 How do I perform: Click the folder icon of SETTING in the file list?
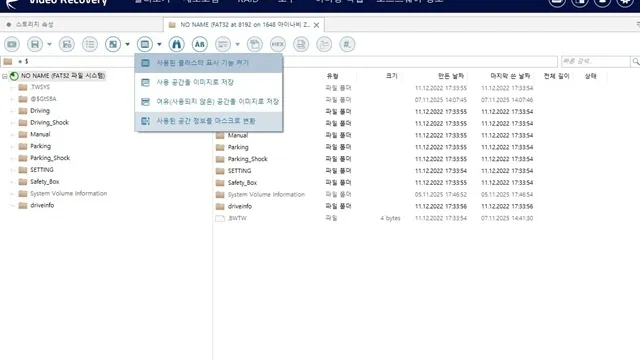(x=220, y=171)
